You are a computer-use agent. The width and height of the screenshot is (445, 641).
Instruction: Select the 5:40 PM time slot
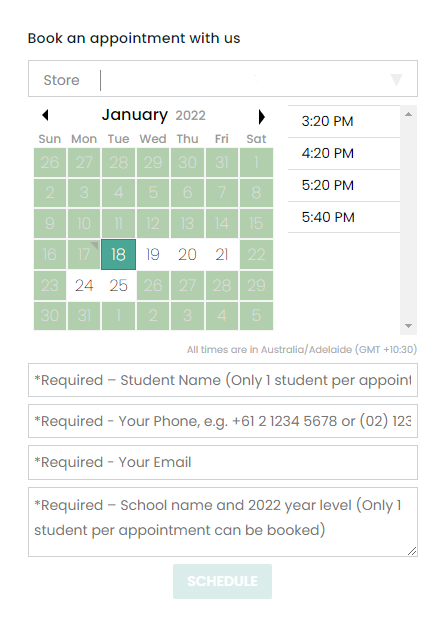(344, 217)
